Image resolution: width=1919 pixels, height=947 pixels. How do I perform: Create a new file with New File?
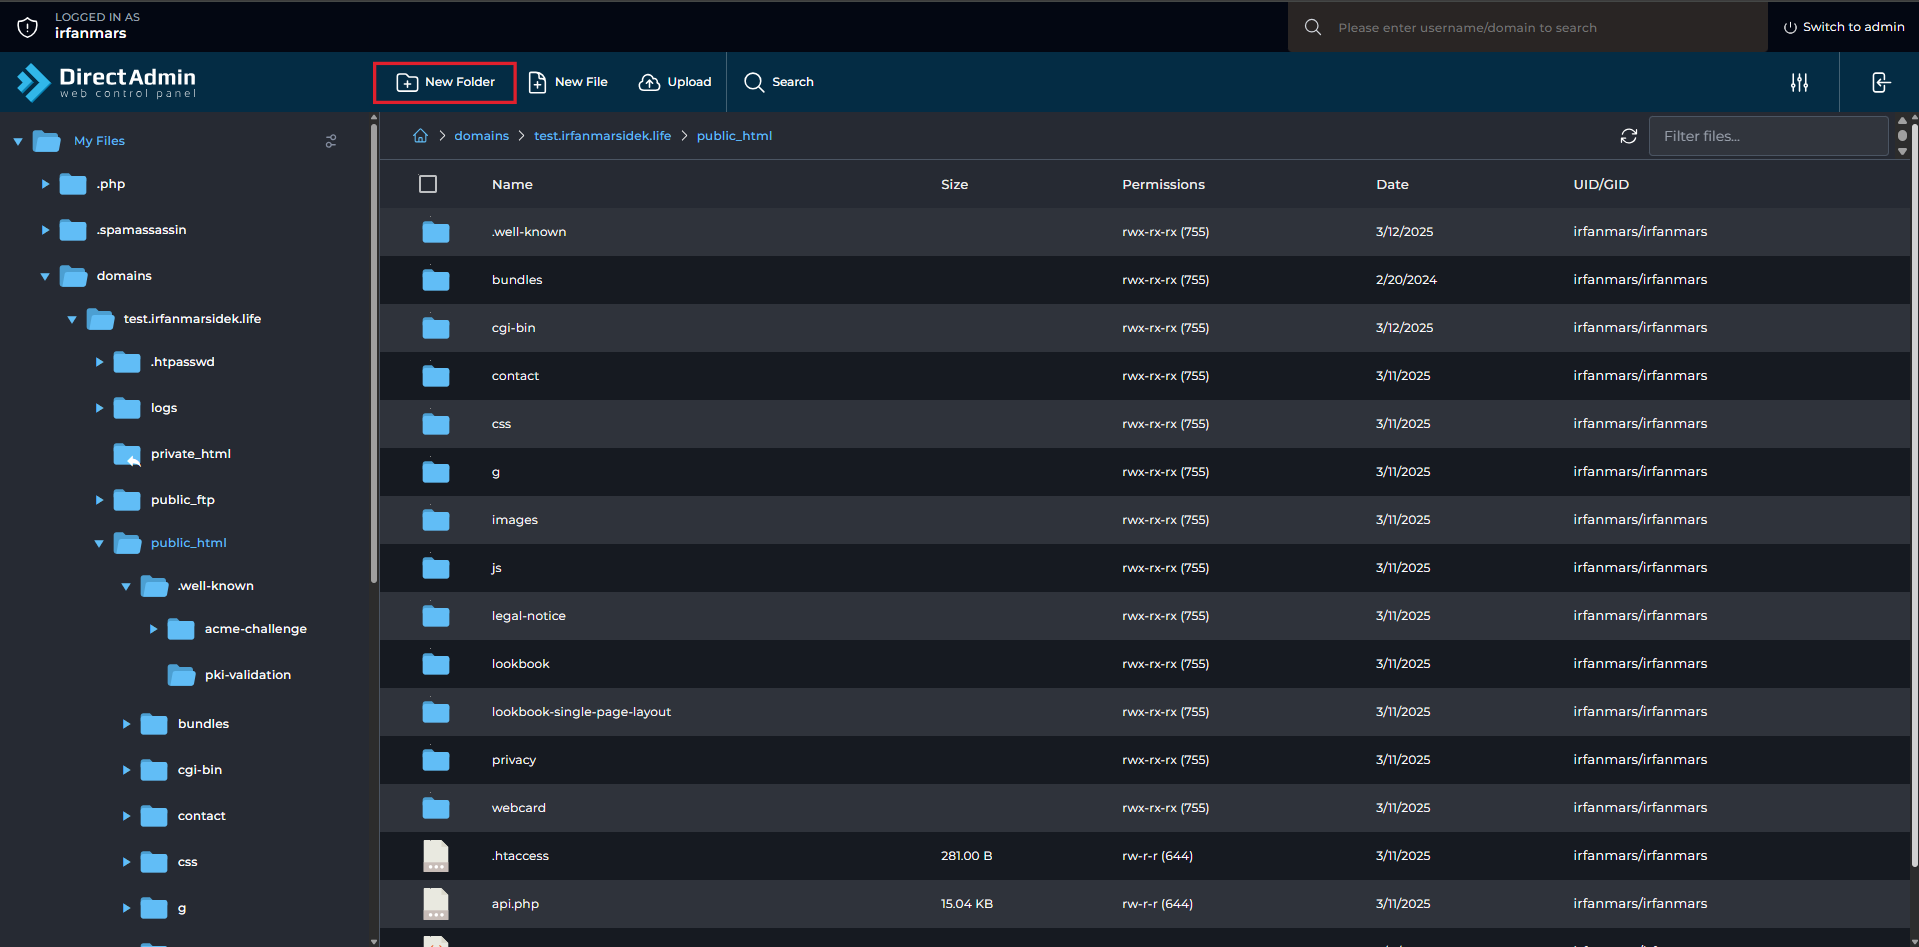click(568, 82)
